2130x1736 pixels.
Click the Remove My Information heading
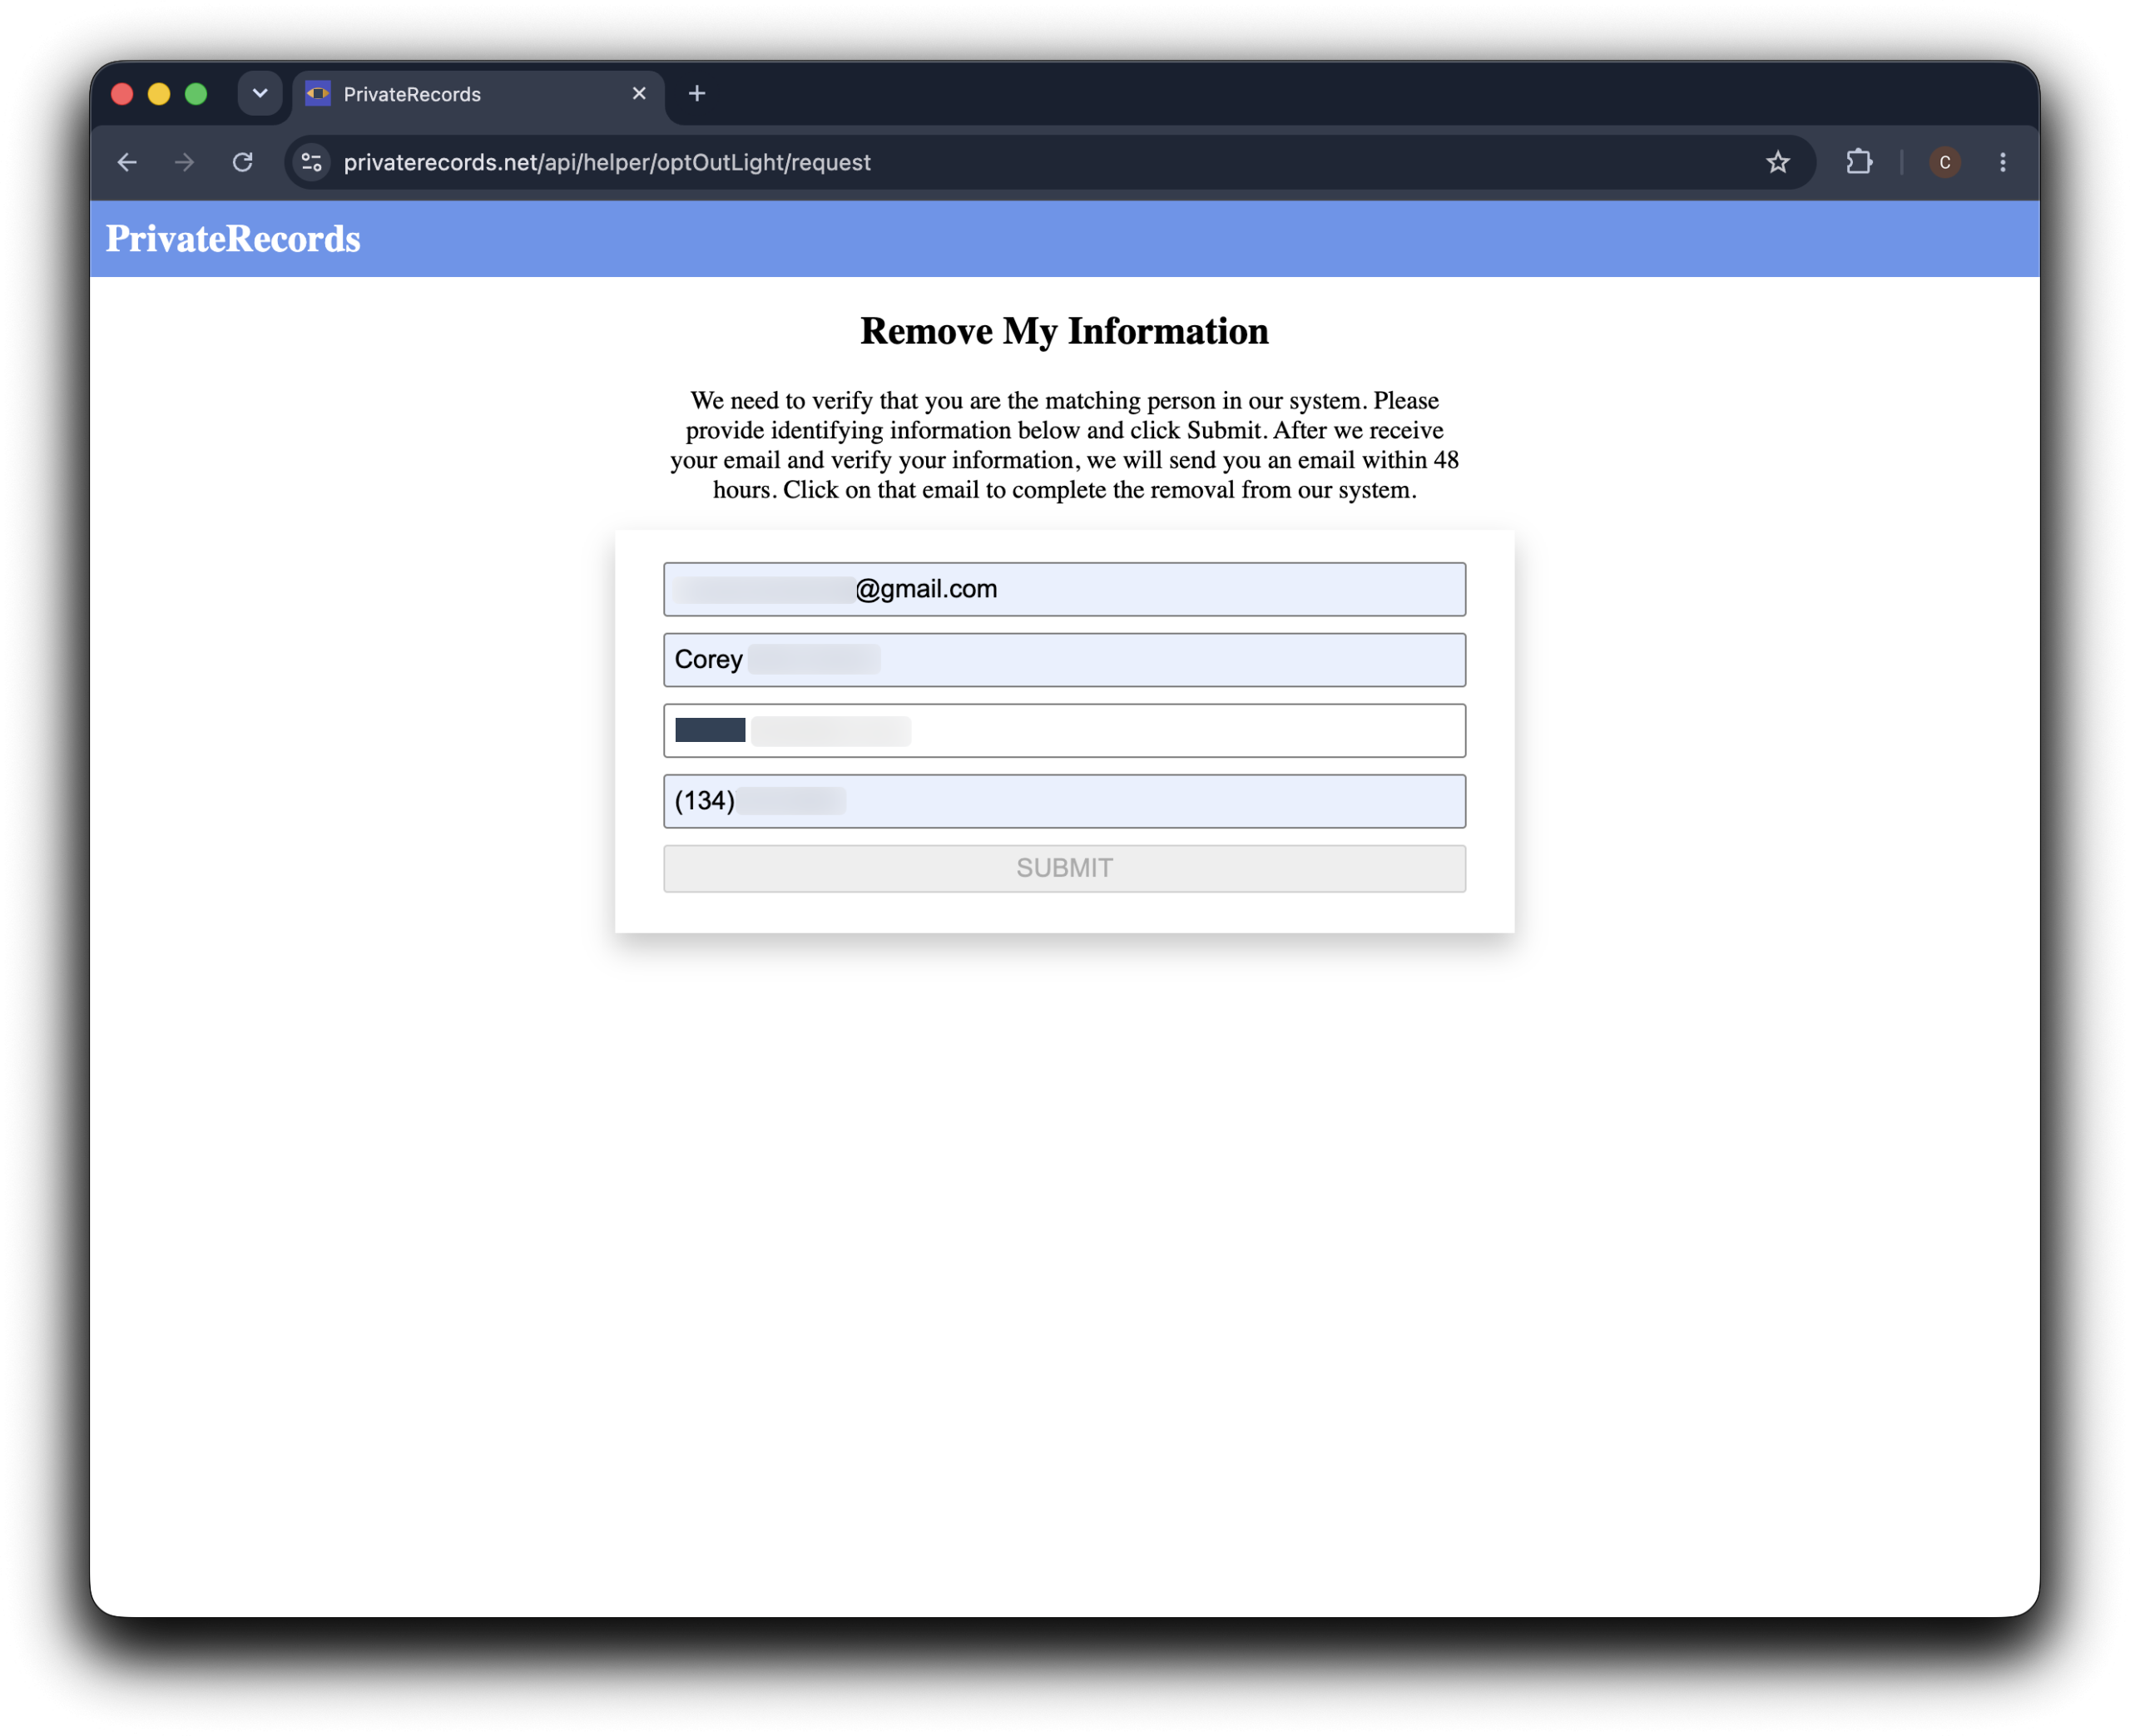[1064, 331]
